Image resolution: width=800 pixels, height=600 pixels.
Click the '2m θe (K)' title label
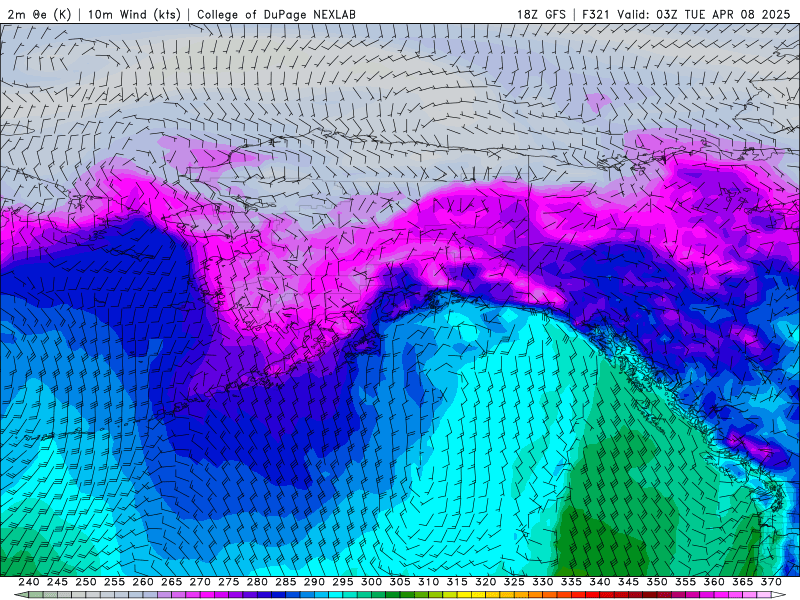[39, 14]
